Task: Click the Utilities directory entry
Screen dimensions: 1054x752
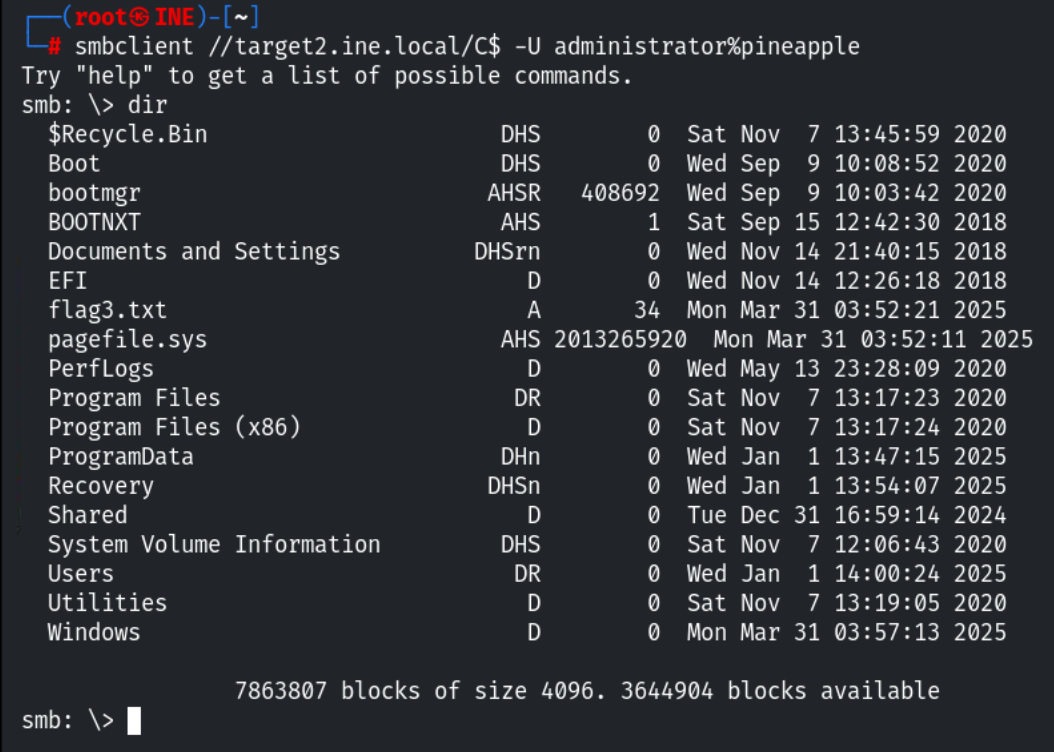Action: point(107,603)
